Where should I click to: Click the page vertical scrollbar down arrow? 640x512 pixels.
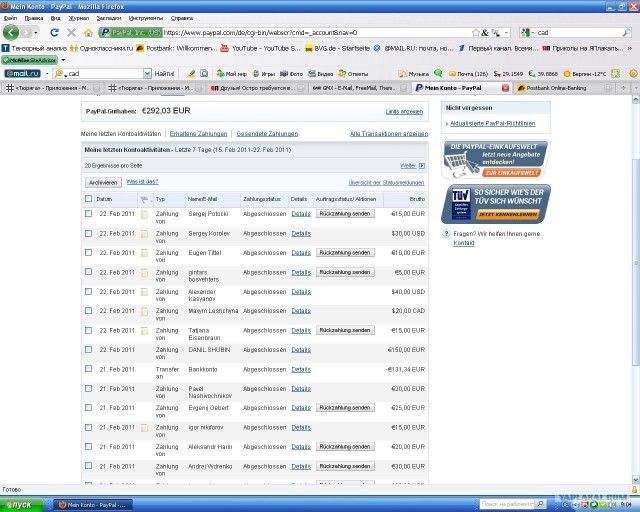point(636,480)
